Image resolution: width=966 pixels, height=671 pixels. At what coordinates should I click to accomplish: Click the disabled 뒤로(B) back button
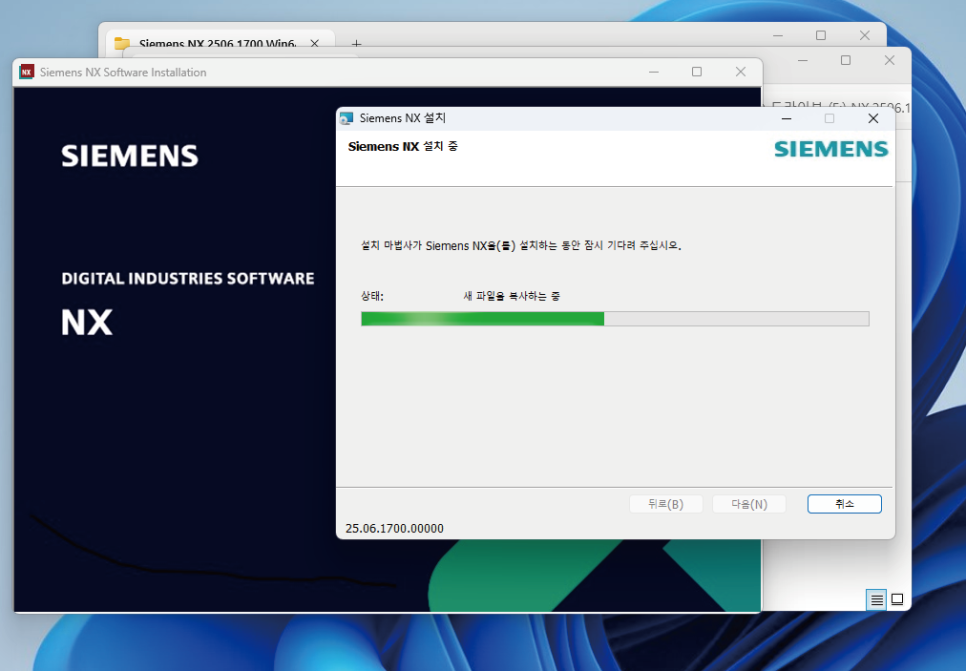pos(665,504)
